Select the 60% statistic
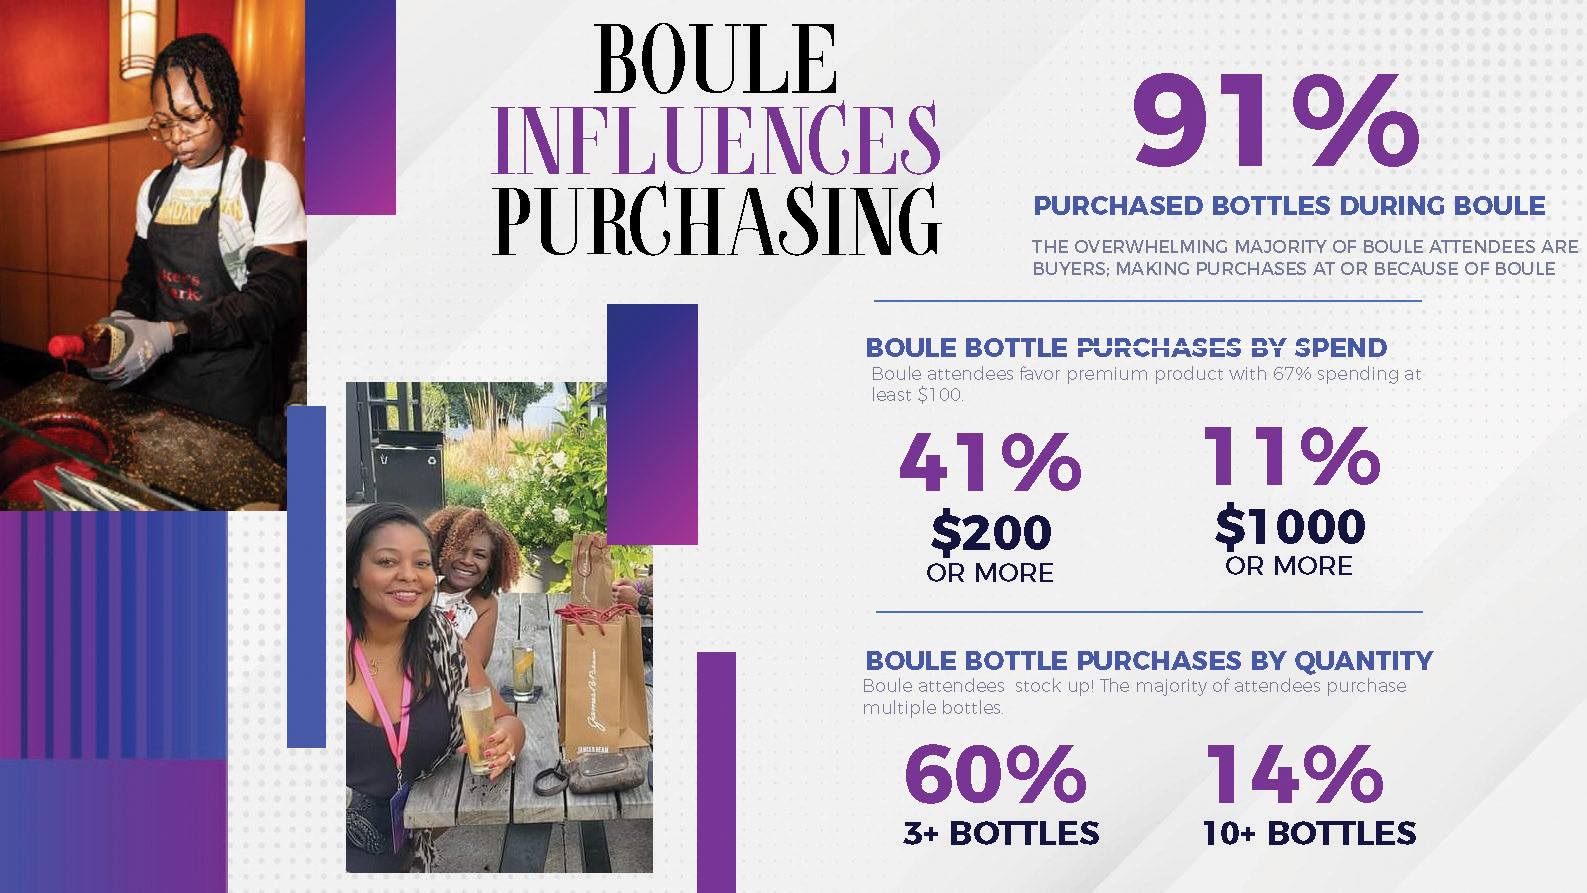 click(995, 774)
